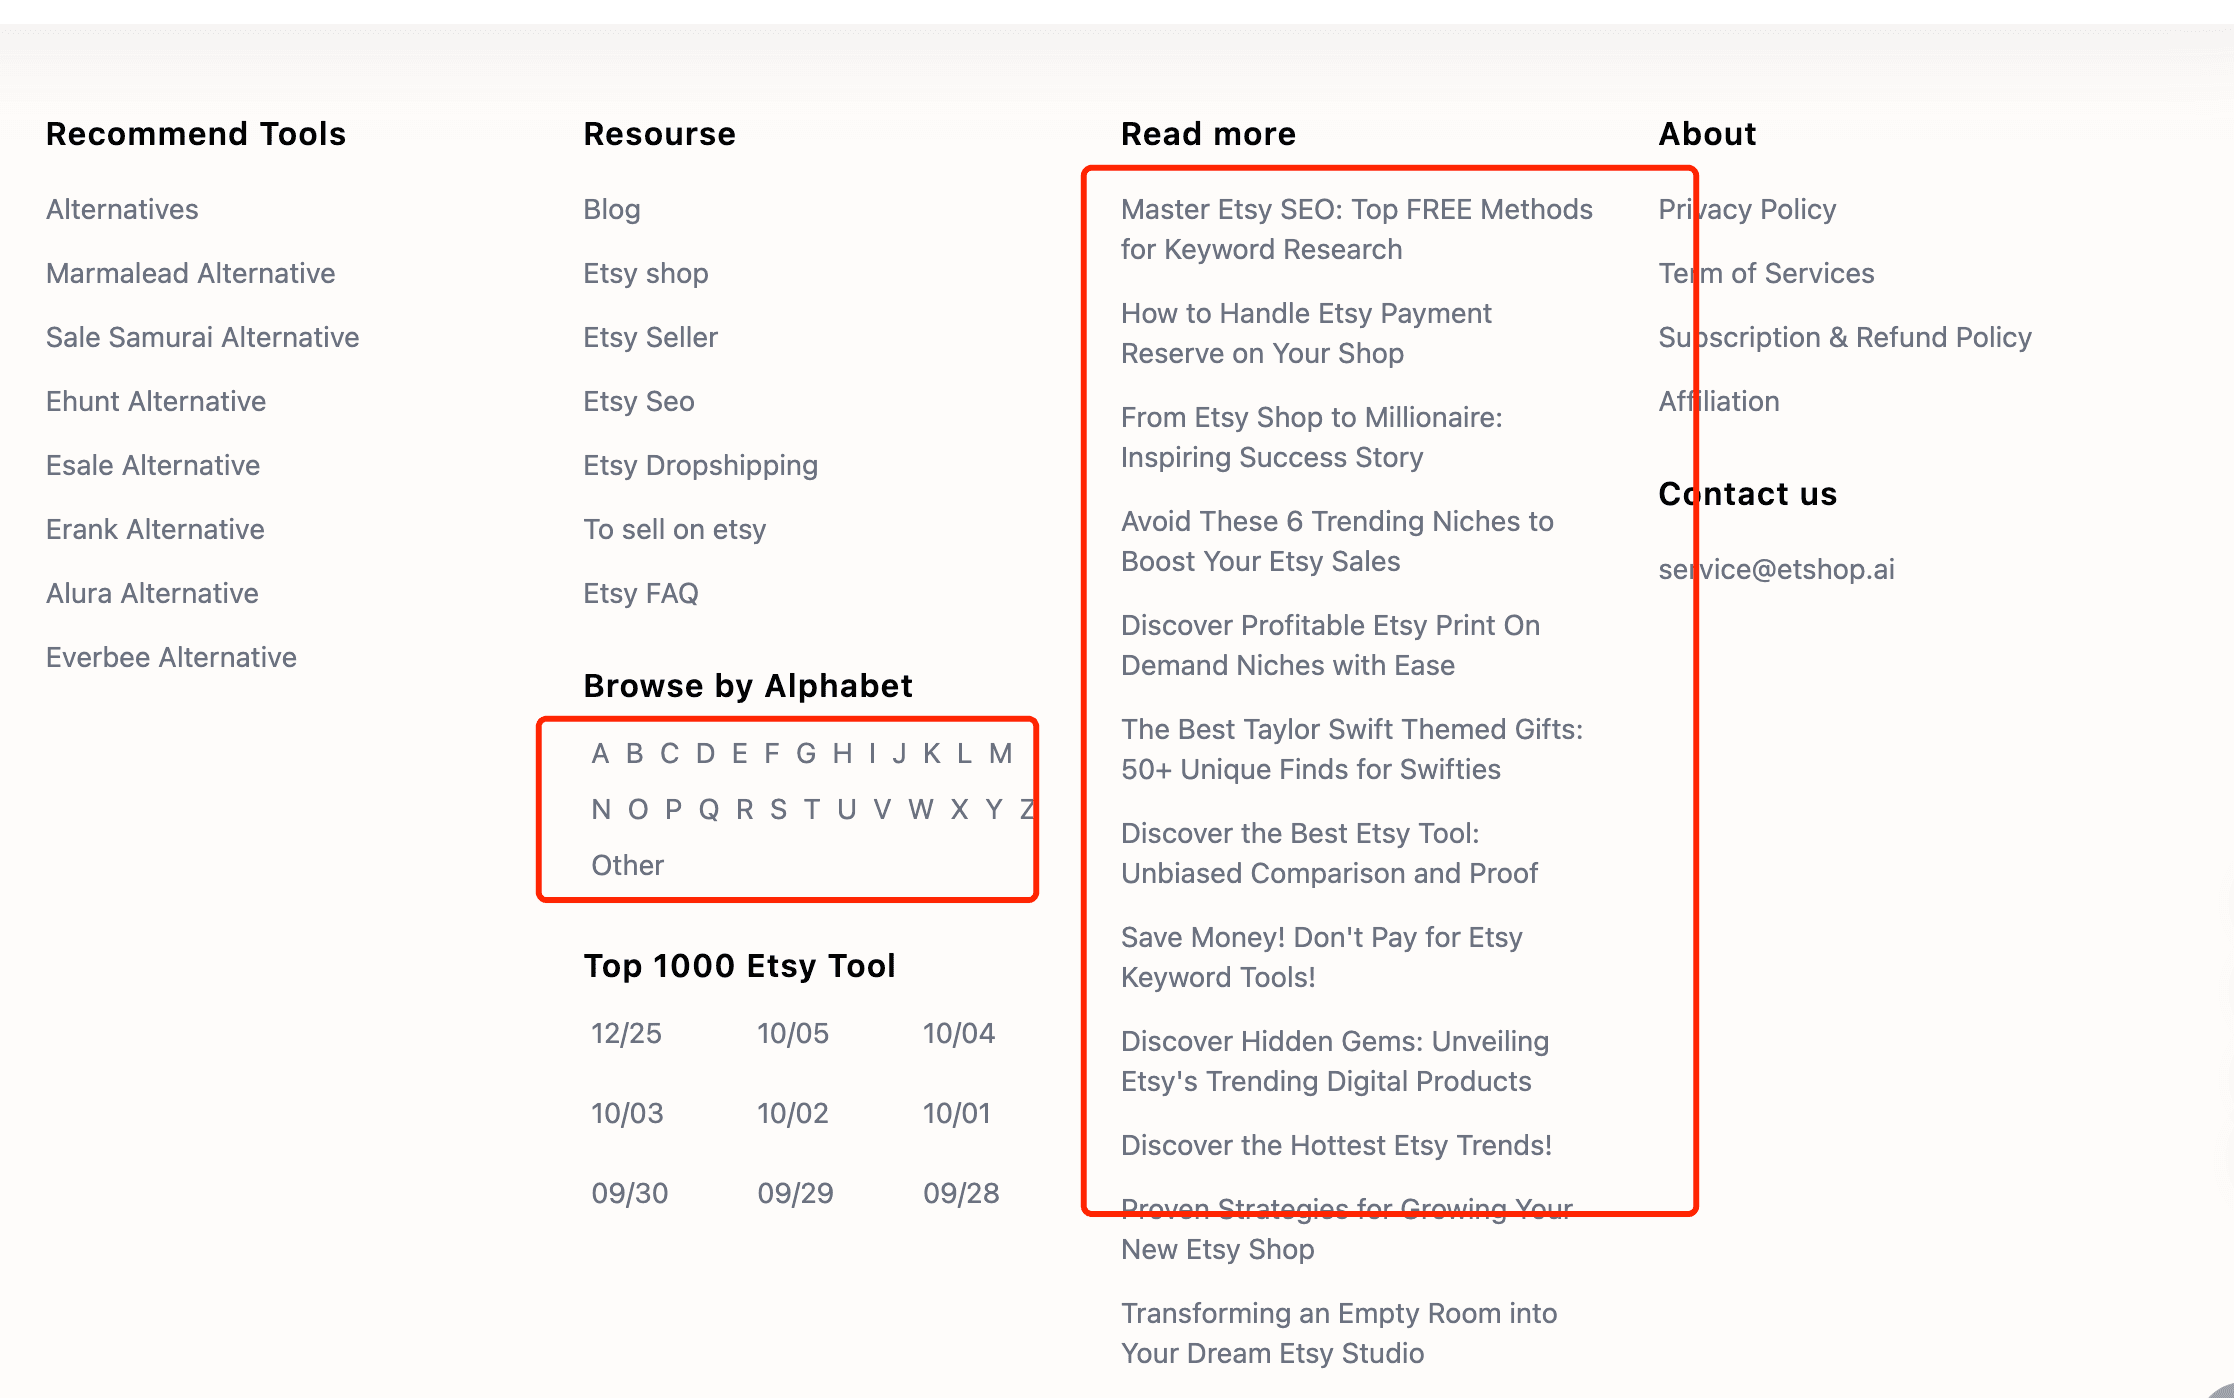Browse tools starting with letter W

tap(921, 809)
